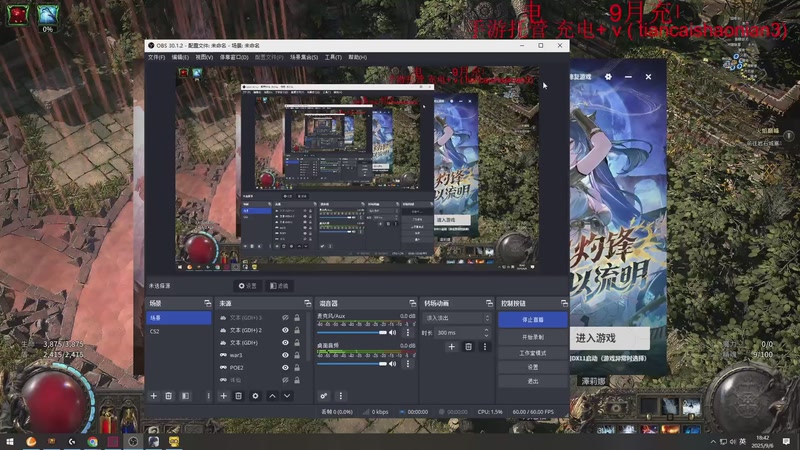800x450 pixels.
Task: Move selected source up
Action: 272,396
